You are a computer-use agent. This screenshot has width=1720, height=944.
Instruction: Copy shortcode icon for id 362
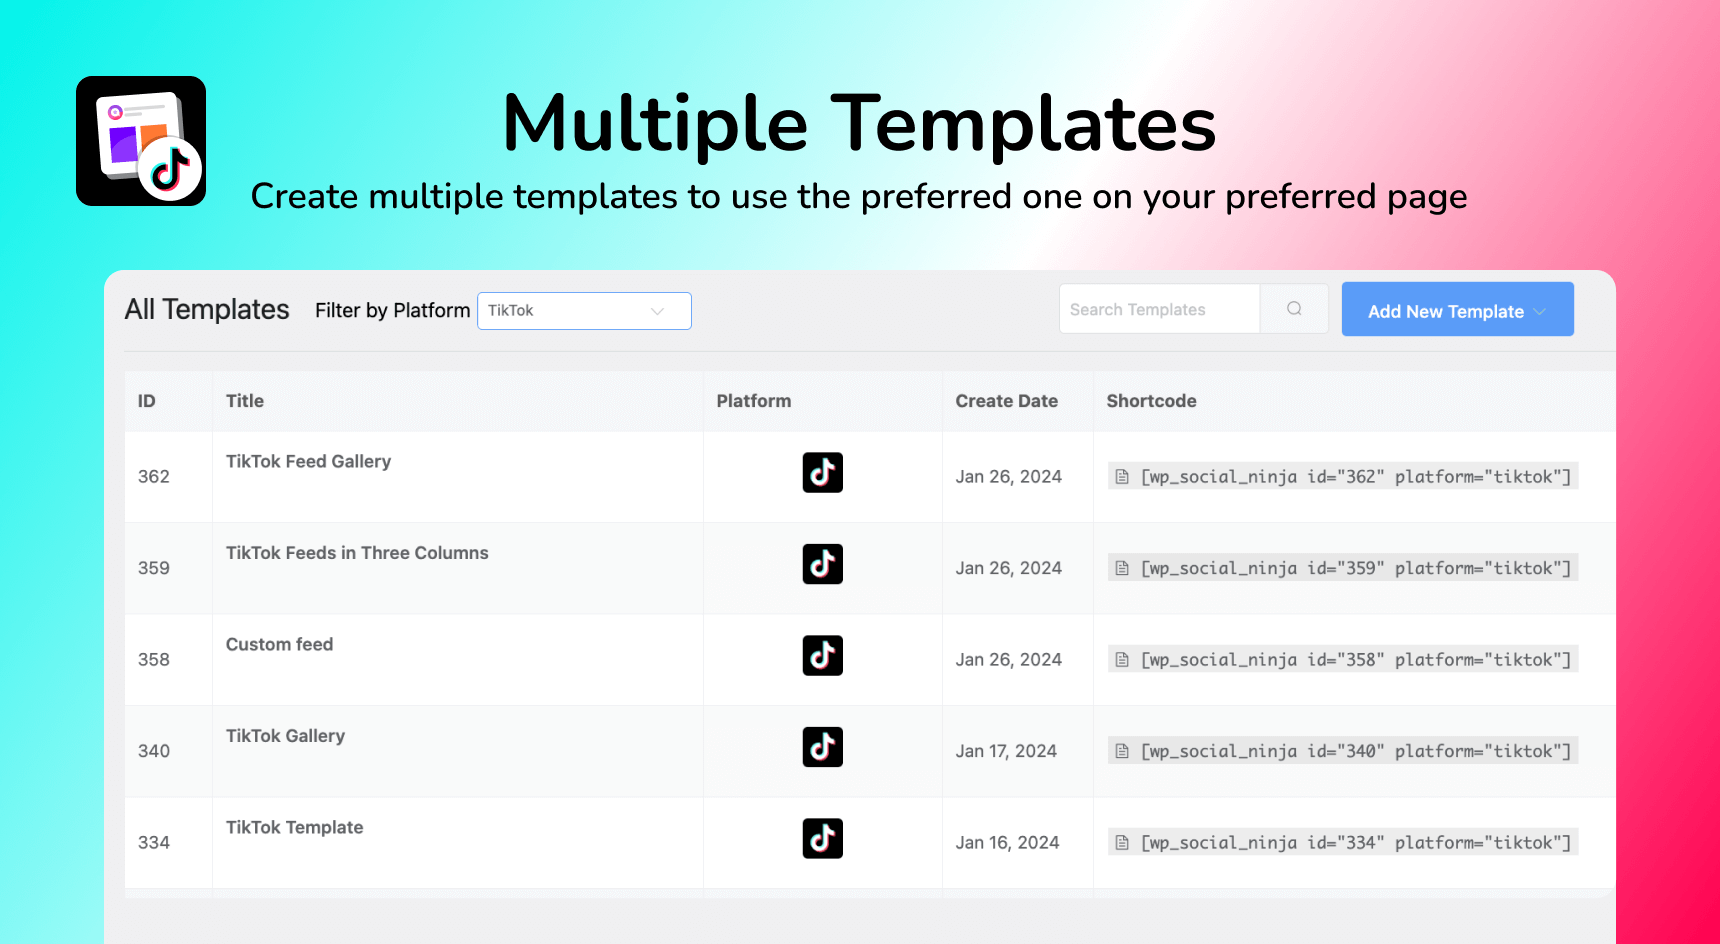click(x=1122, y=477)
